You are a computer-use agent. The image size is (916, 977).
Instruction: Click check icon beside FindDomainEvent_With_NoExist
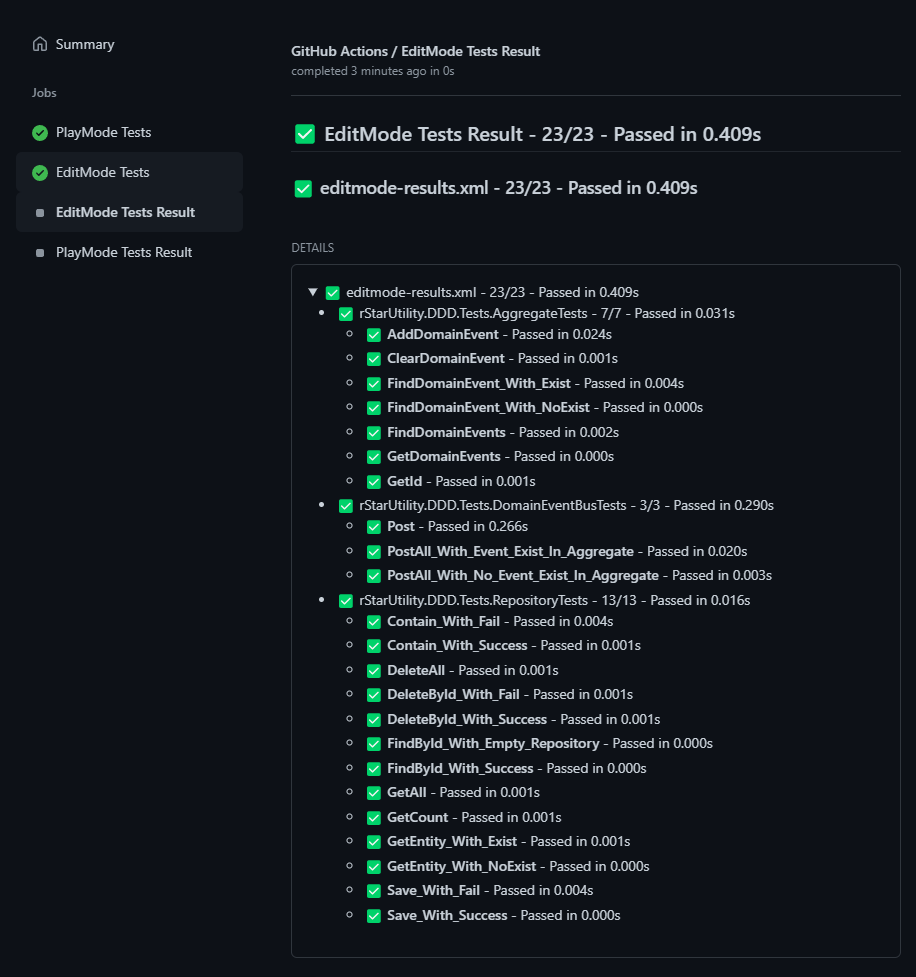click(x=374, y=408)
